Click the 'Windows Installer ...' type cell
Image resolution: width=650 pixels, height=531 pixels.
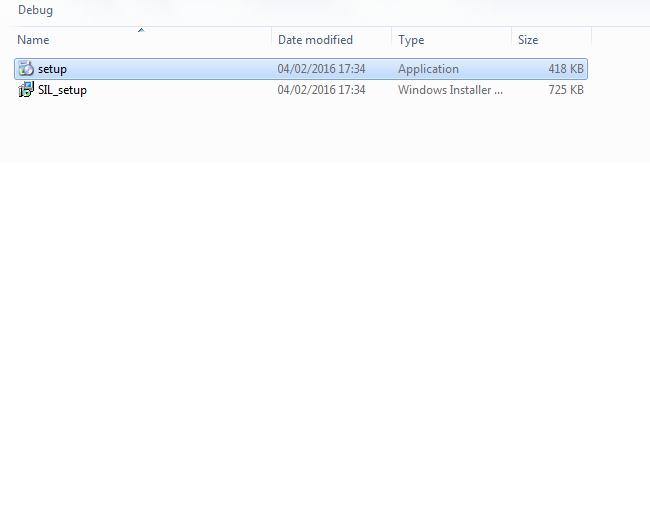pos(450,90)
